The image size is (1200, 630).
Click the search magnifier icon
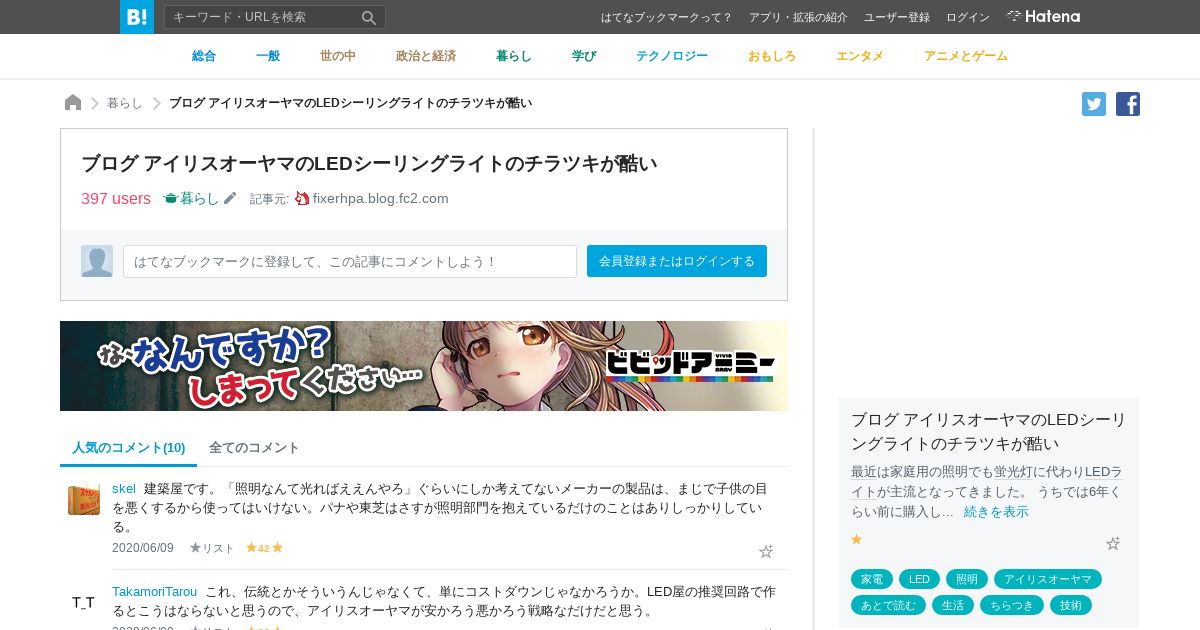(x=369, y=17)
